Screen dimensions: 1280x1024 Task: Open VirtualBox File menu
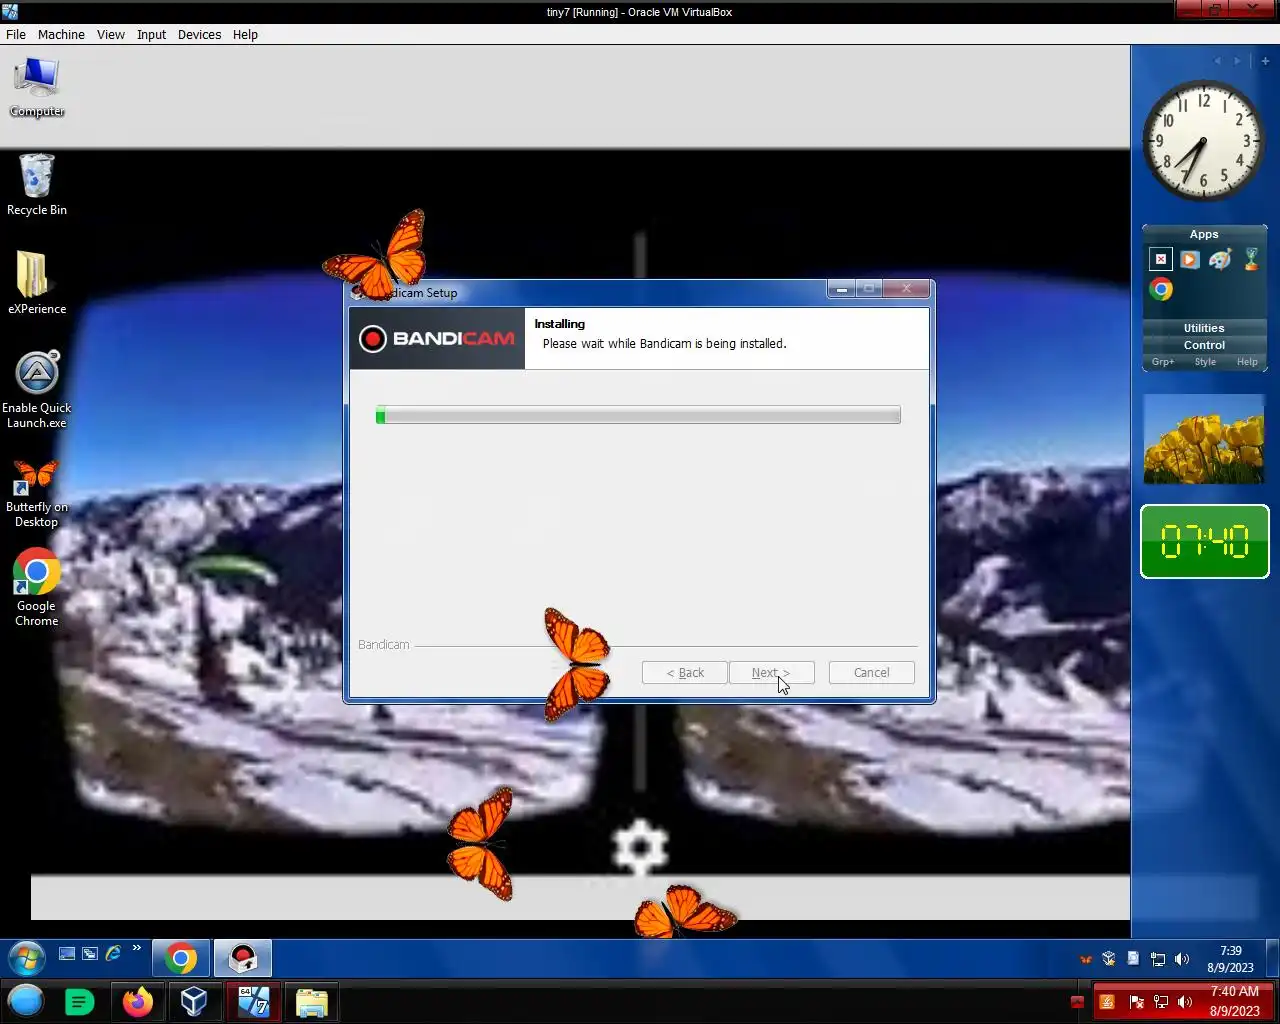coord(16,34)
